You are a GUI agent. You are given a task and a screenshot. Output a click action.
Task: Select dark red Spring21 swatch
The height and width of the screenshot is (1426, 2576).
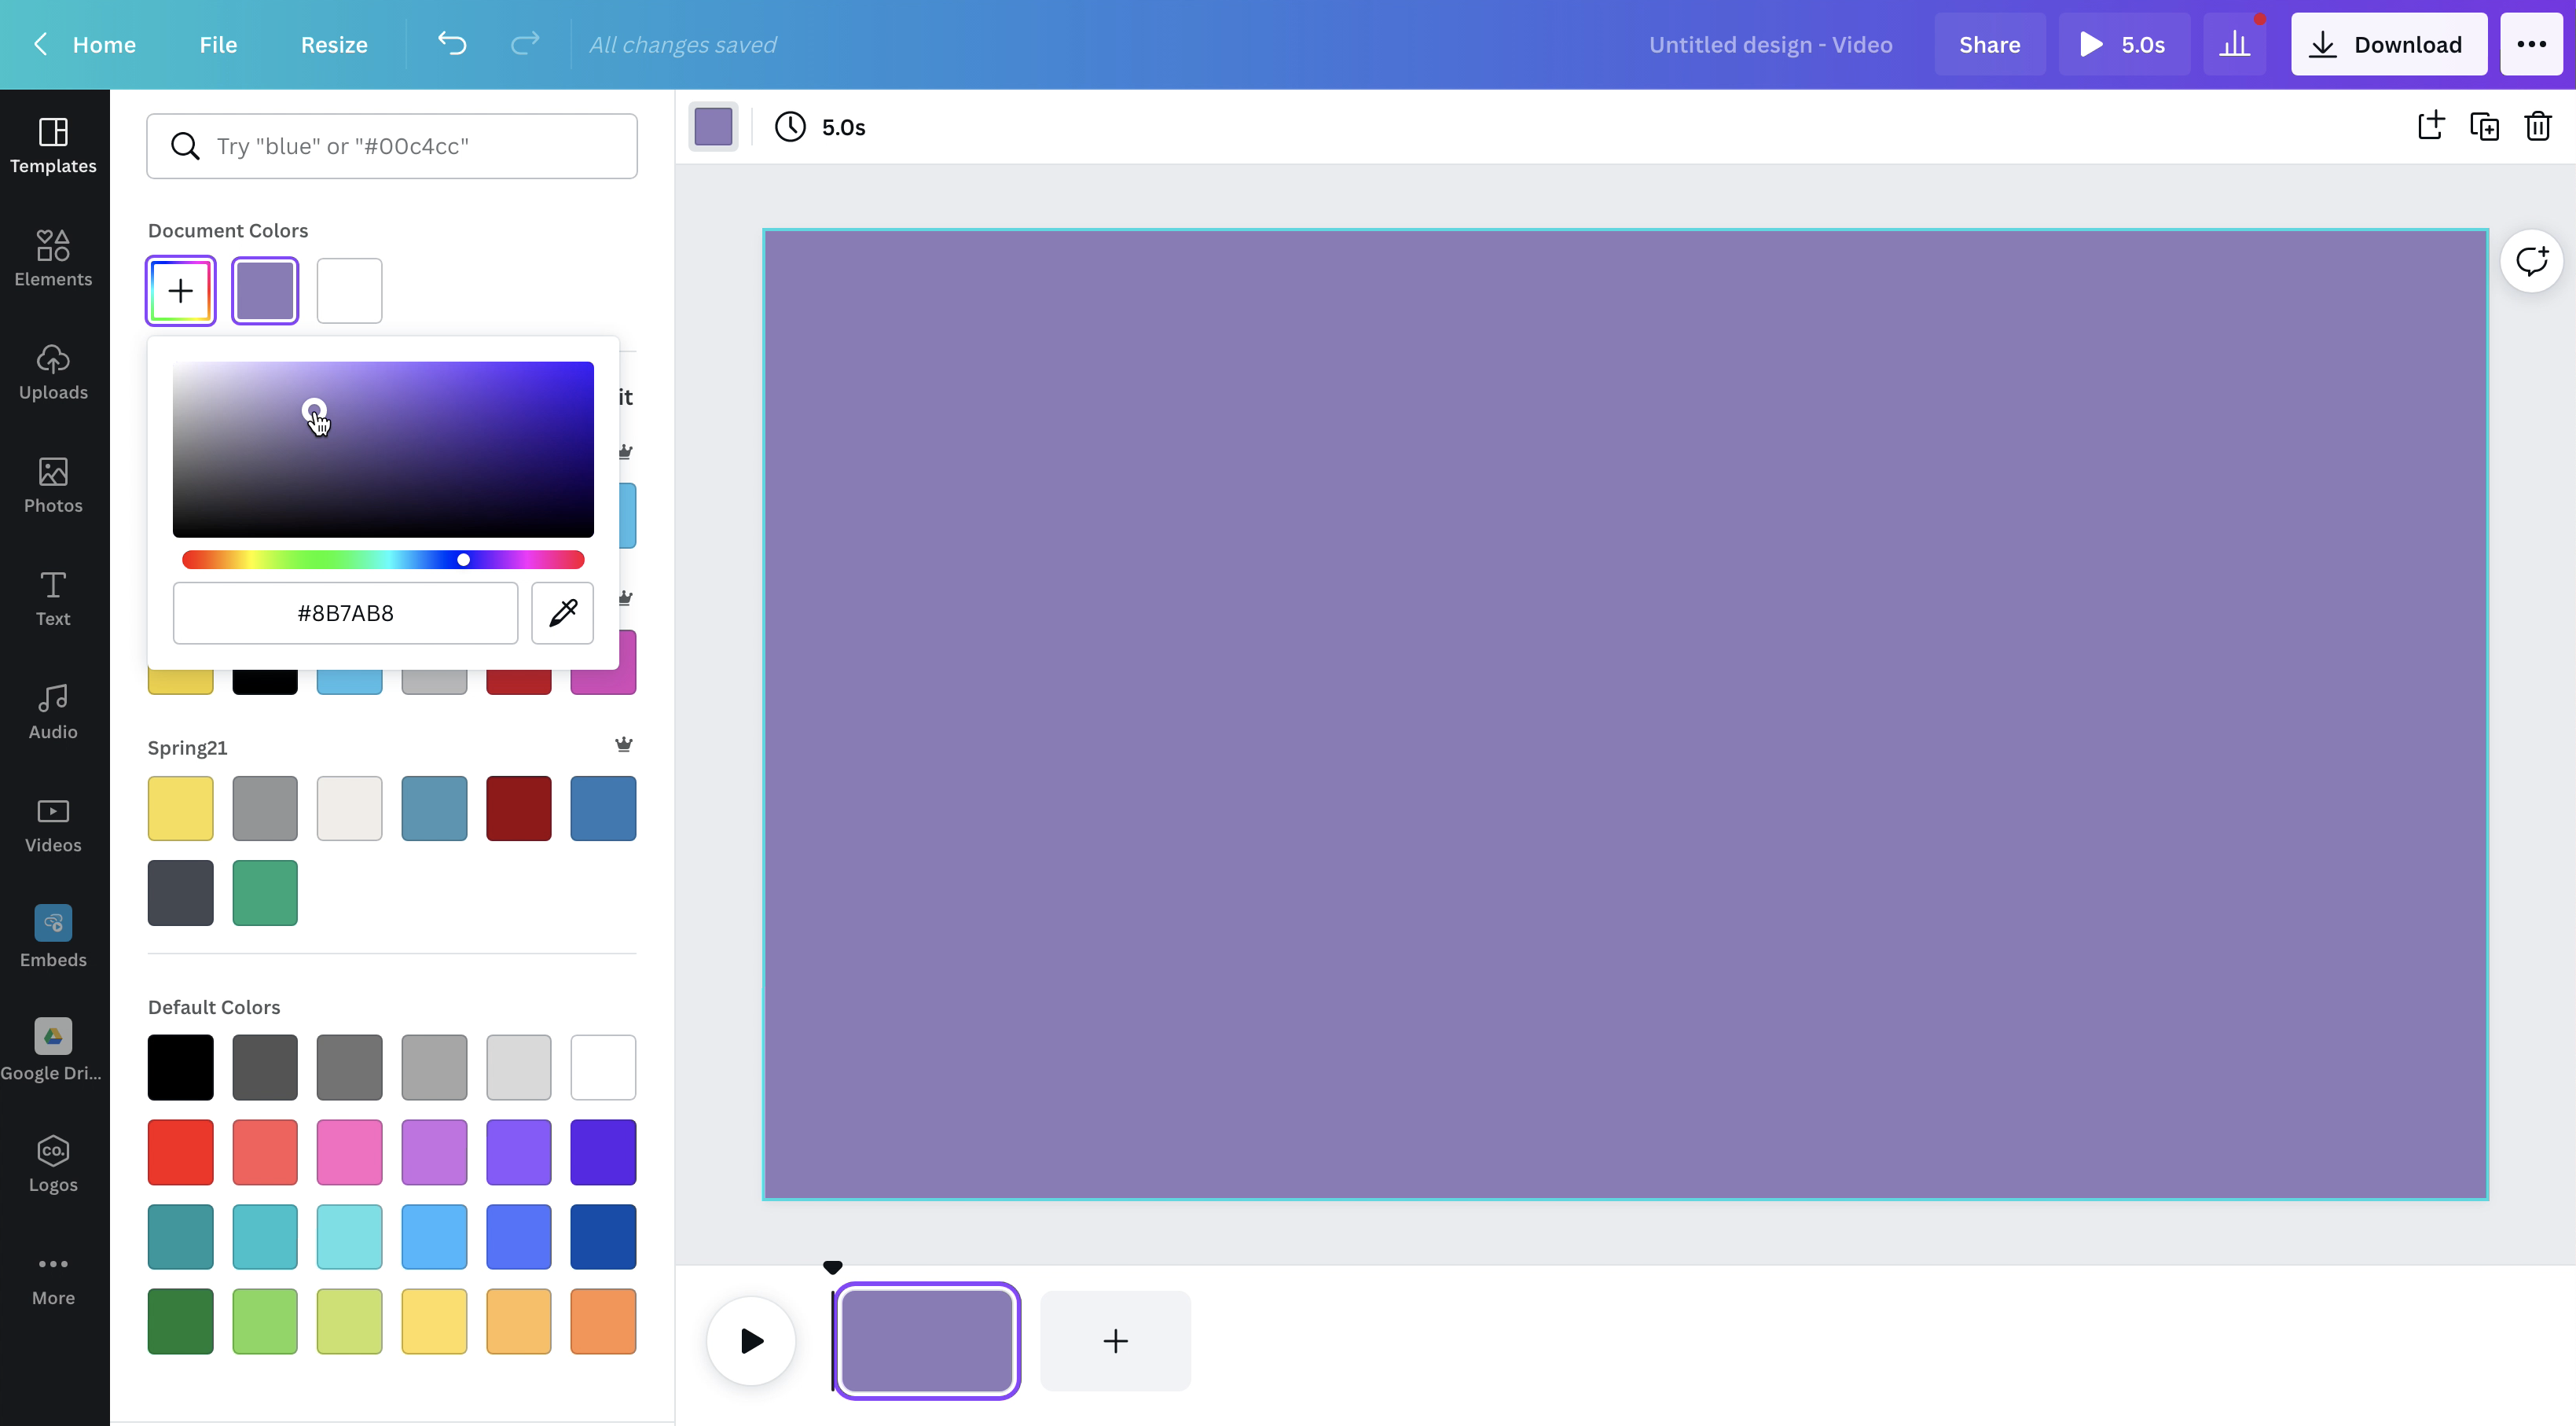(518, 808)
